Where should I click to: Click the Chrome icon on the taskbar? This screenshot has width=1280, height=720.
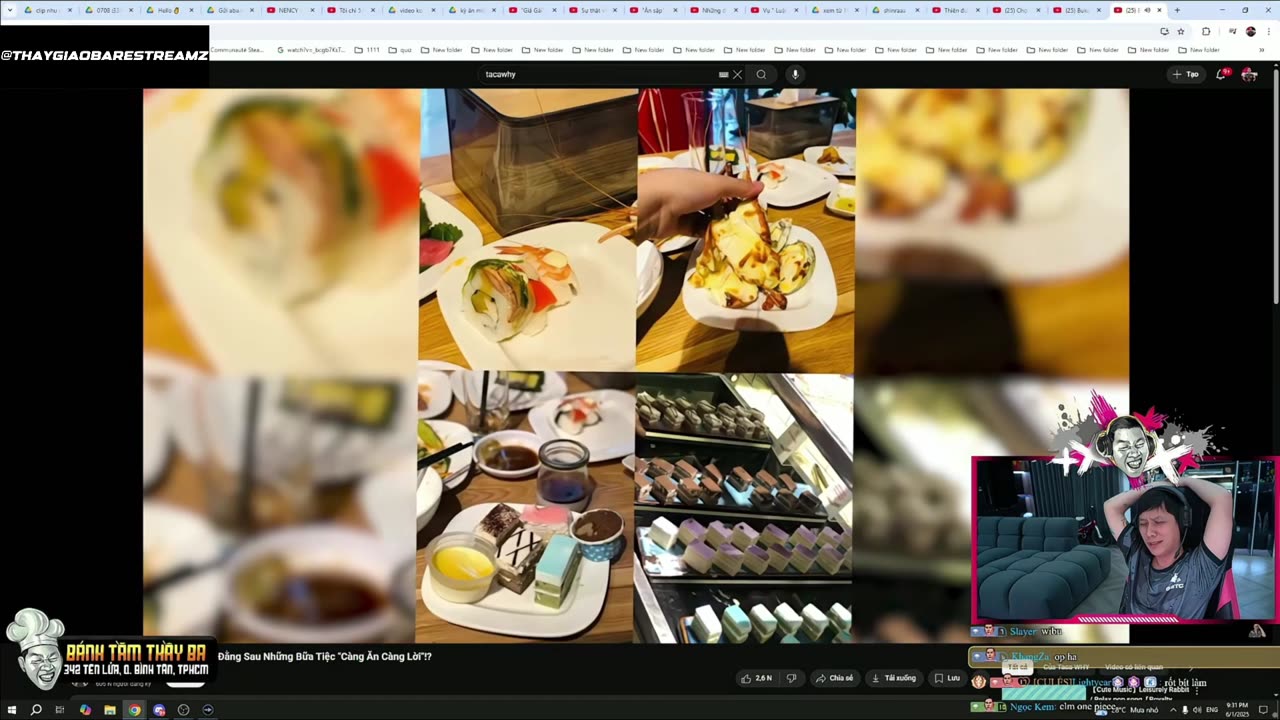click(134, 710)
